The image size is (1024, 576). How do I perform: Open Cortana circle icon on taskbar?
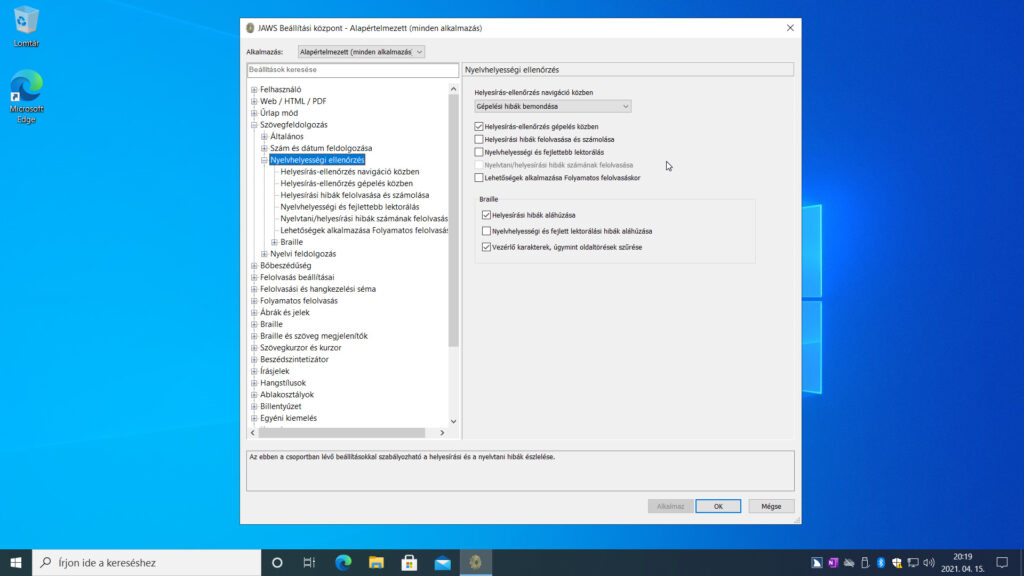[x=277, y=562]
